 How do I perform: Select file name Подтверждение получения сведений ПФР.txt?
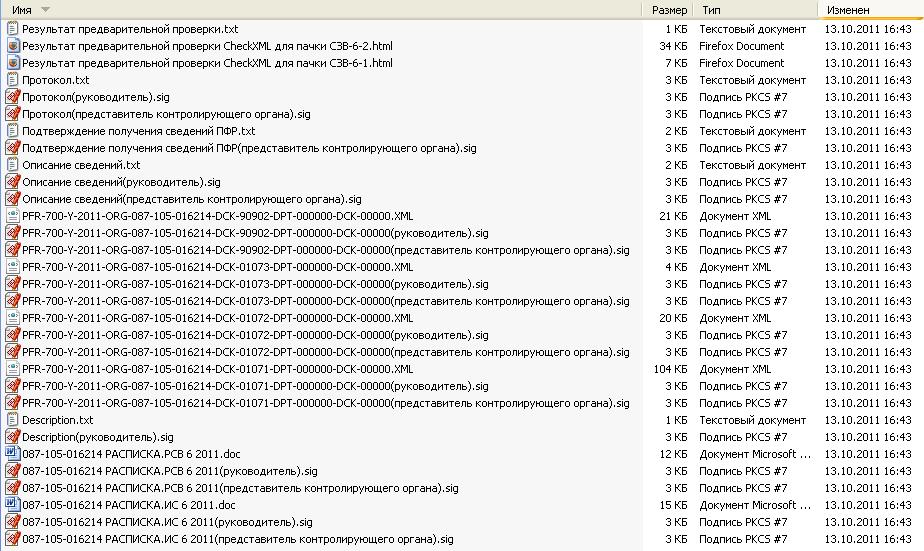138,131
